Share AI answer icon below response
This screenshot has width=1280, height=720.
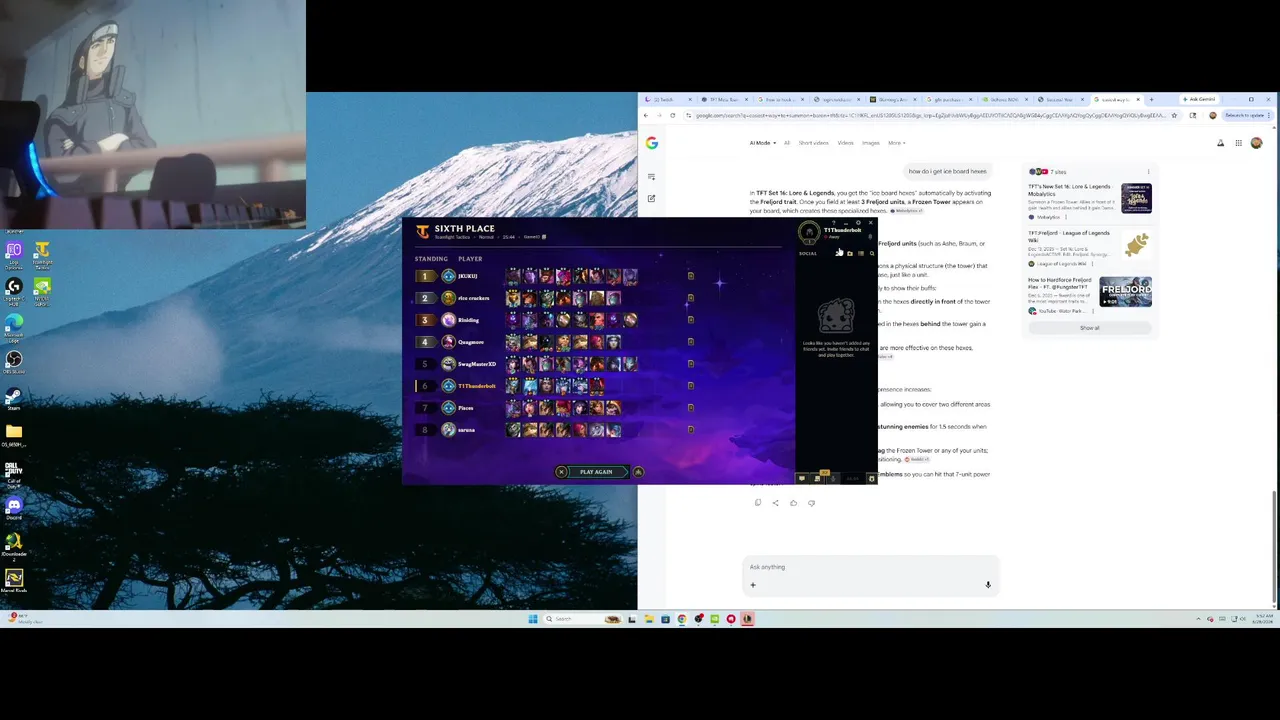(x=775, y=503)
